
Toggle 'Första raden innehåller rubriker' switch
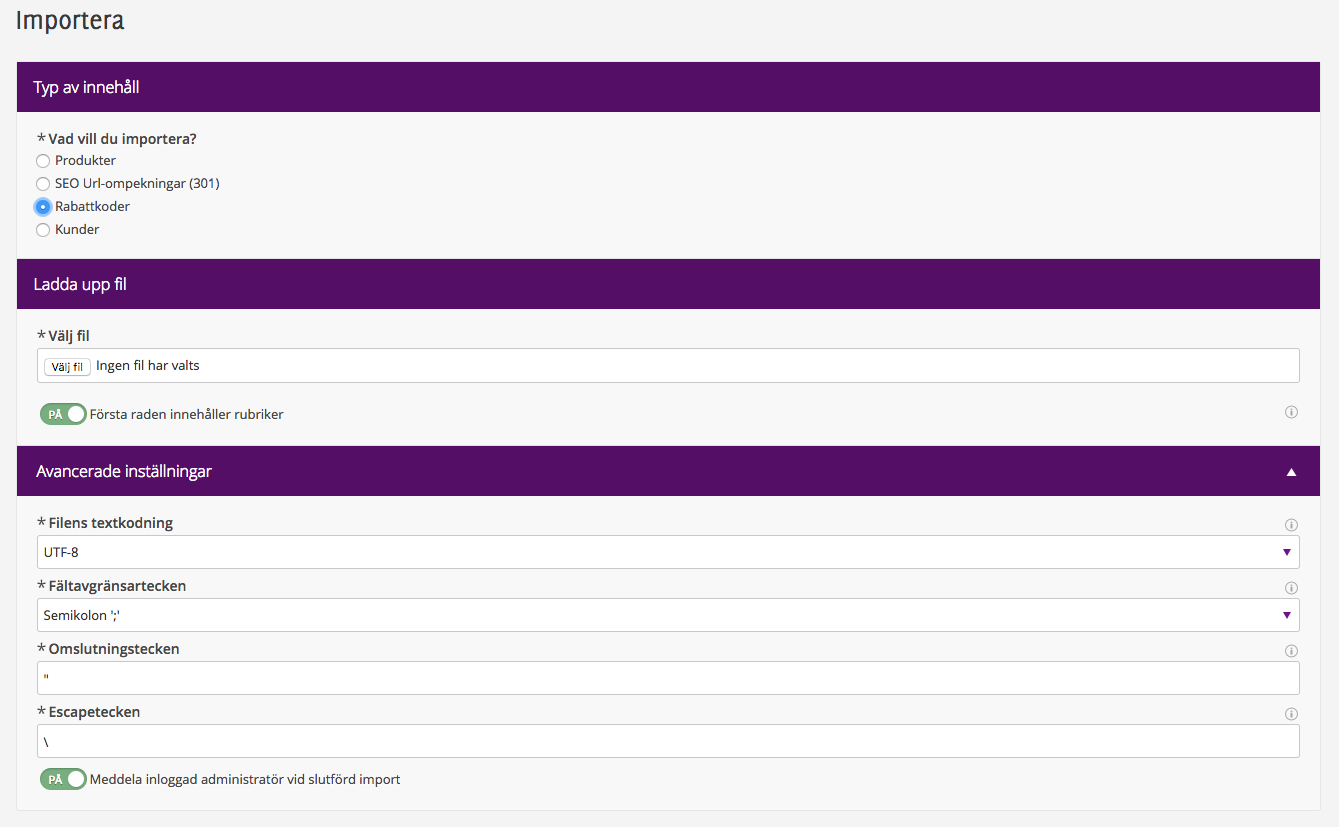click(63, 414)
